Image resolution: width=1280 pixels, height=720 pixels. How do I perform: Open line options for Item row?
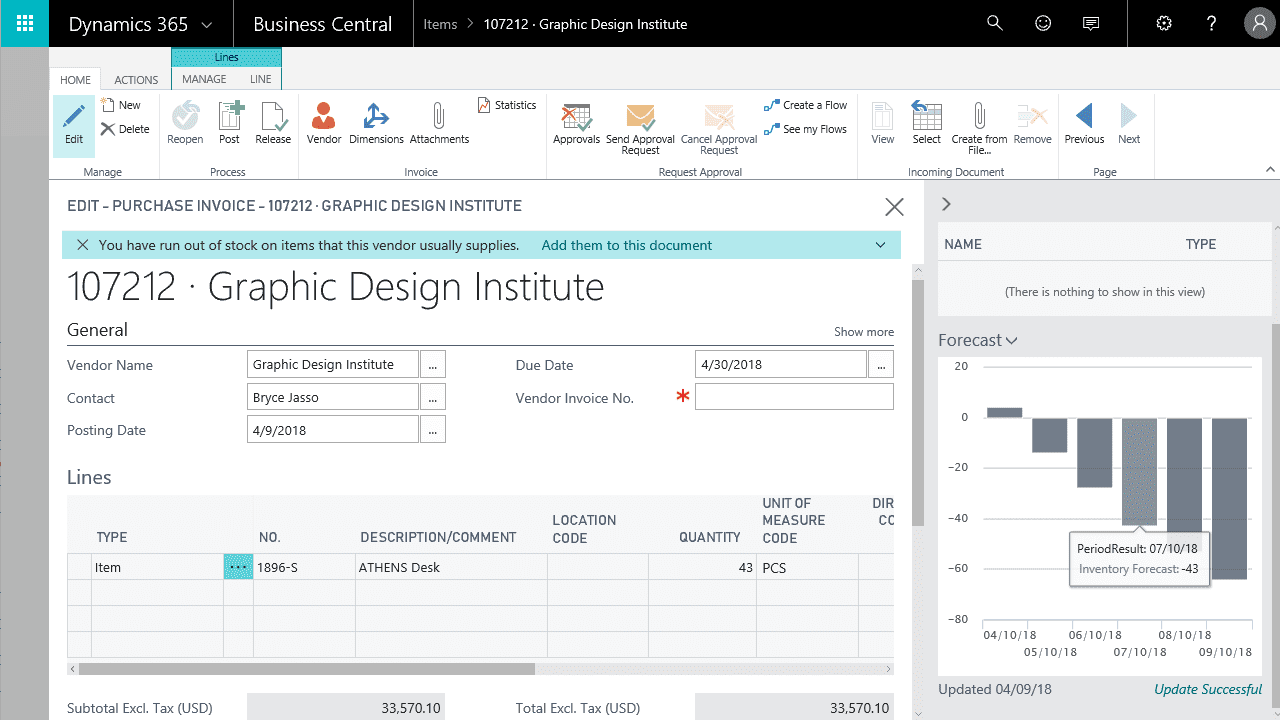click(x=238, y=567)
